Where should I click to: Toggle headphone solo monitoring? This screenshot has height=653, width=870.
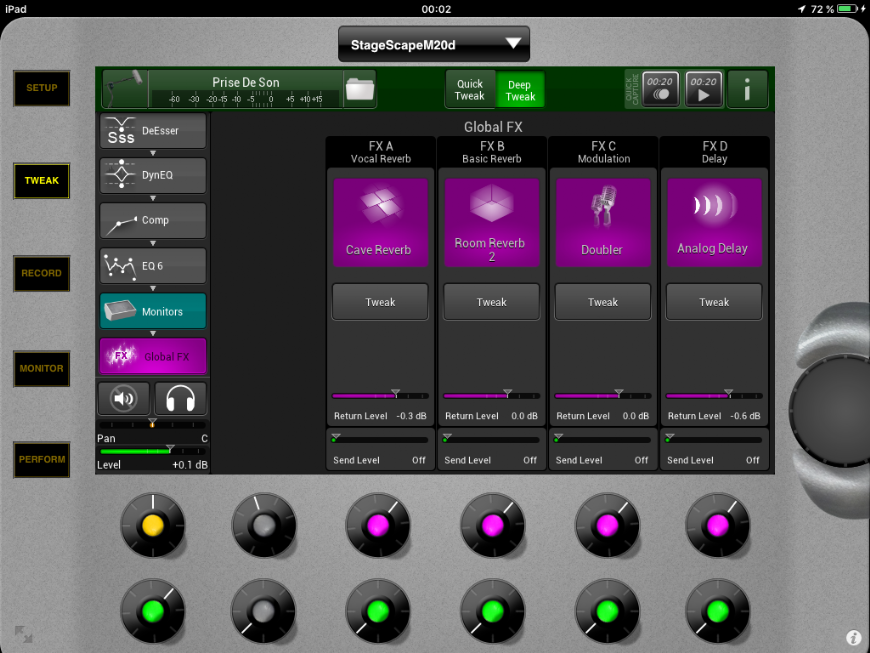click(x=180, y=399)
